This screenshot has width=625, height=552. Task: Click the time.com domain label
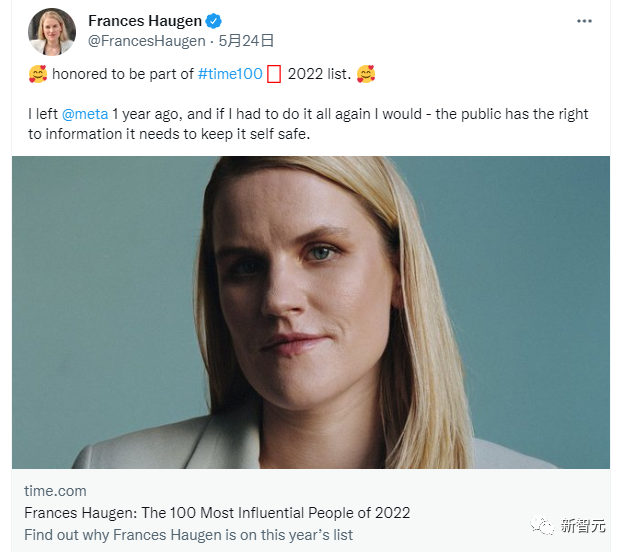[55, 491]
